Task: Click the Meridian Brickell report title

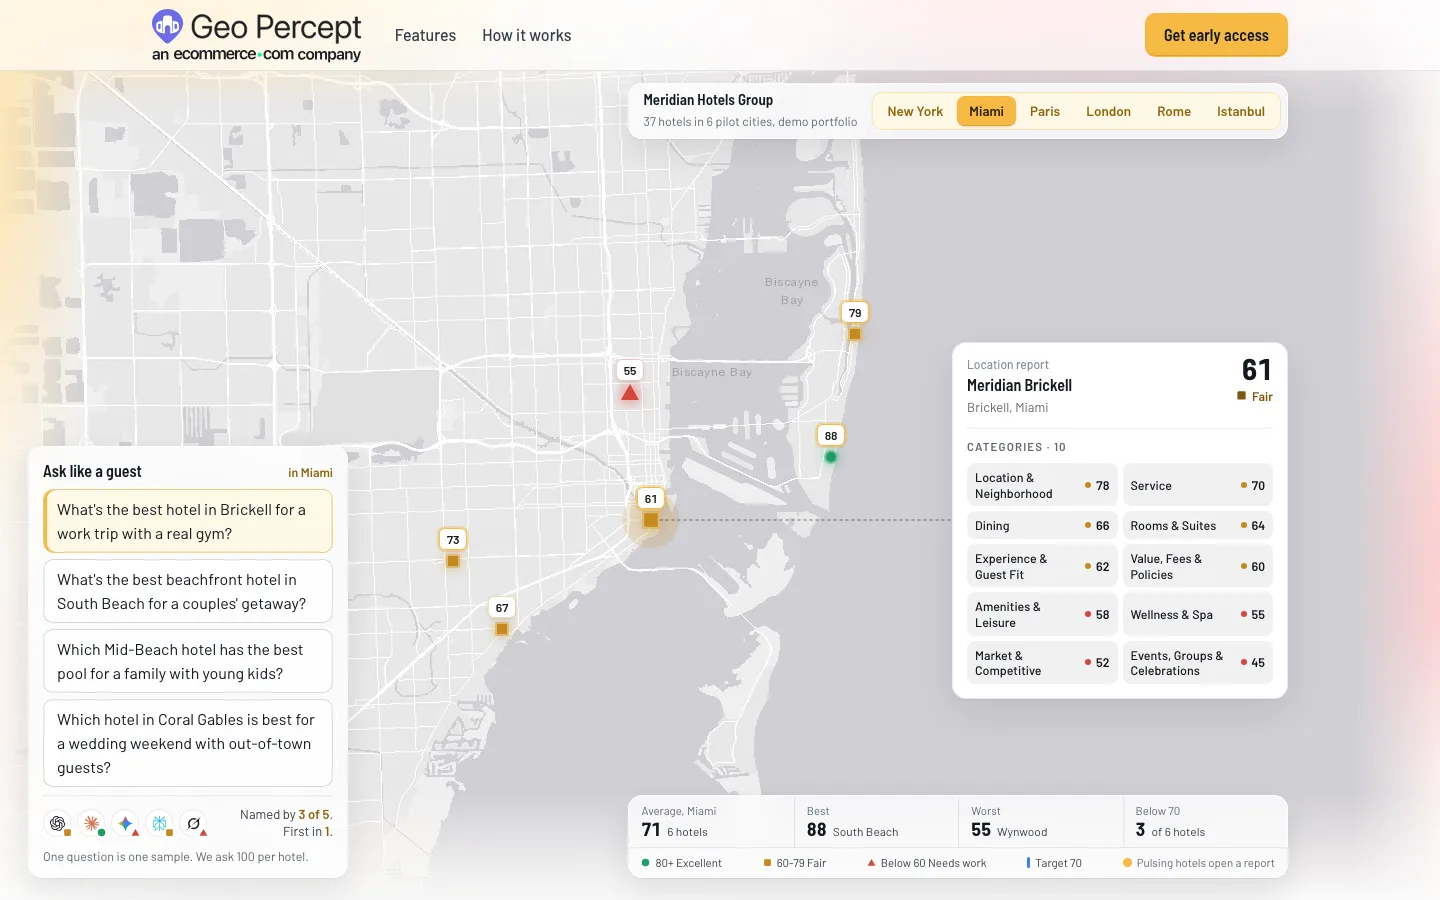Action: (1019, 385)
